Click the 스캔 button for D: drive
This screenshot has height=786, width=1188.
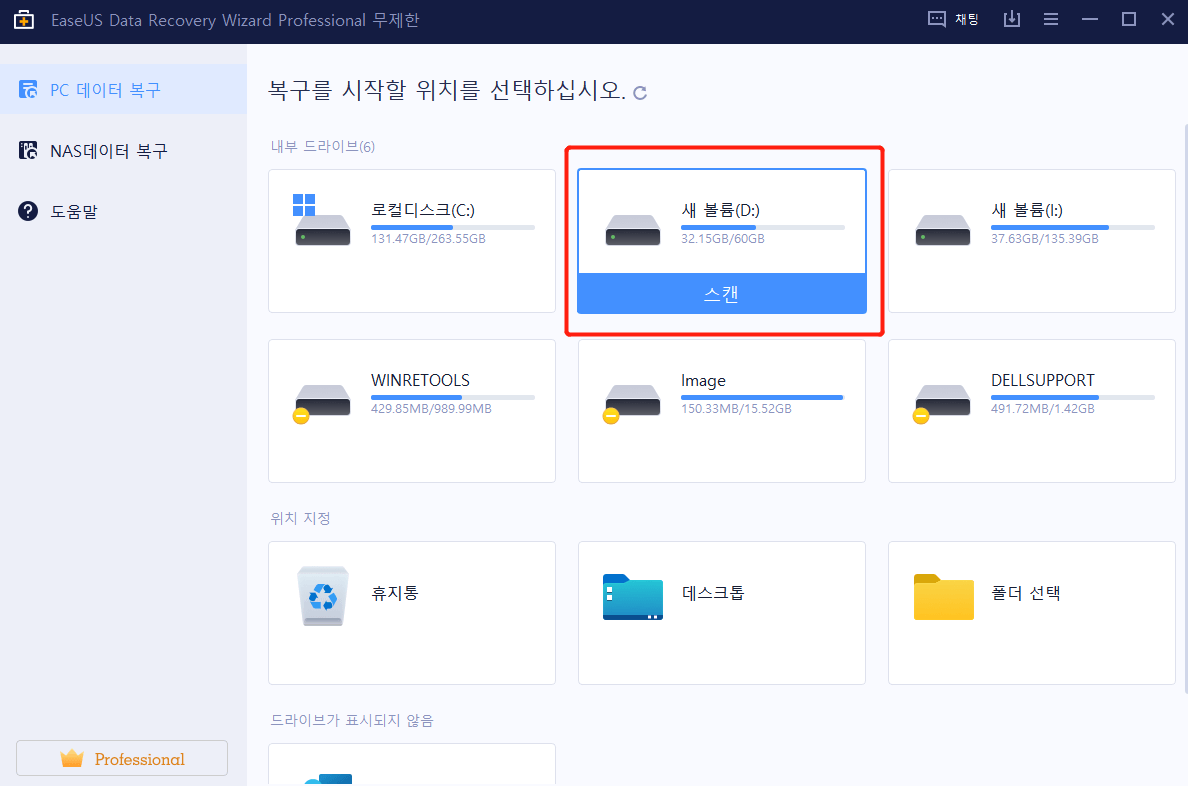[x=721, y=293]
